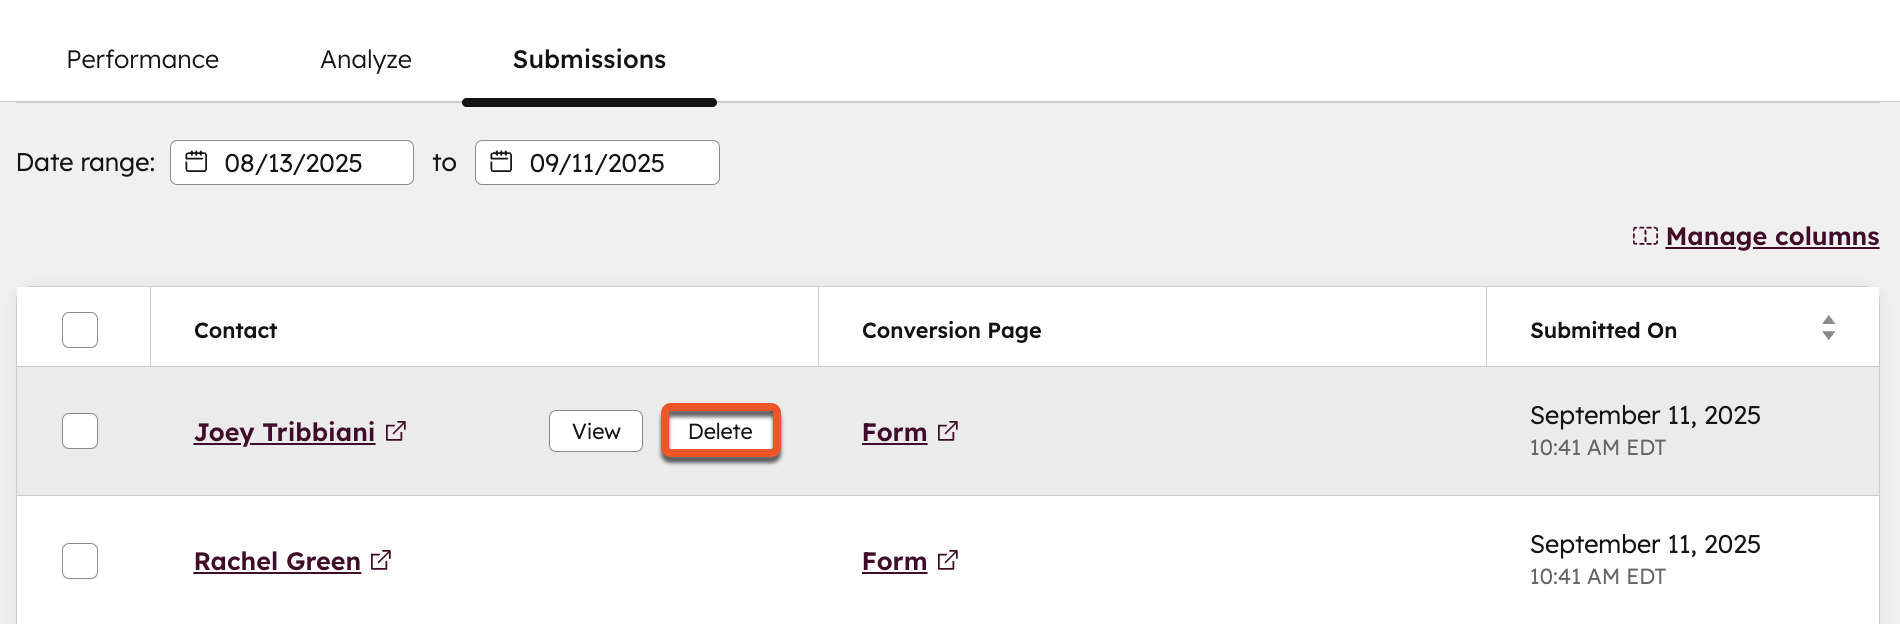Sort the table by Submitted On
This screenshot has width=1900, height=624.
[1603, 330]
